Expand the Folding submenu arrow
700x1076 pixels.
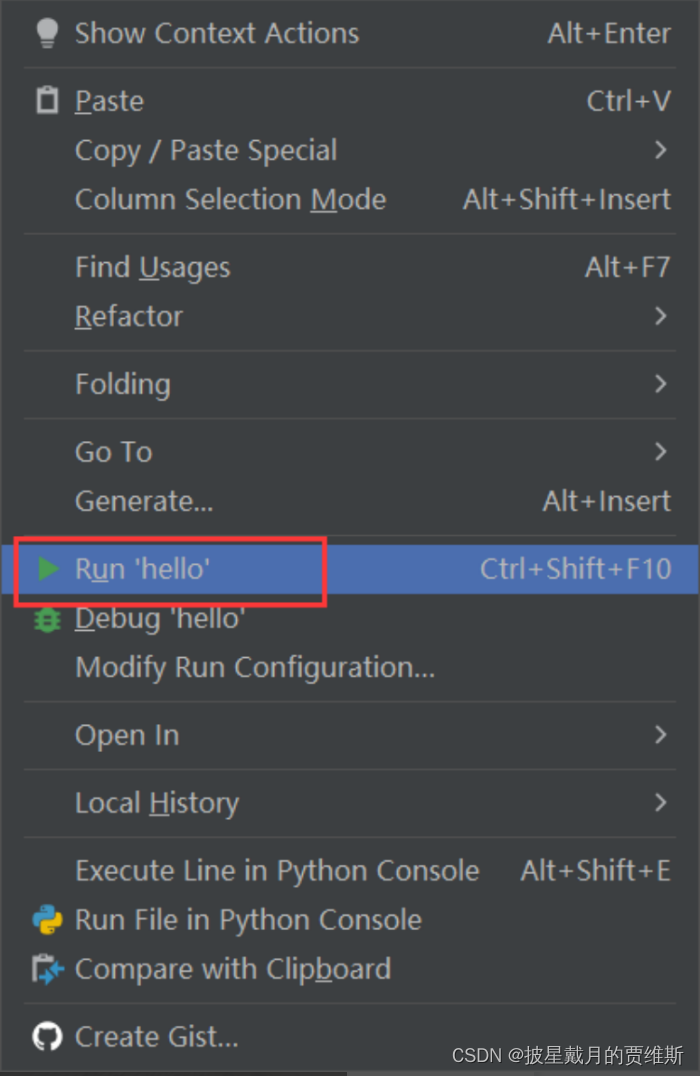(660, 384)
